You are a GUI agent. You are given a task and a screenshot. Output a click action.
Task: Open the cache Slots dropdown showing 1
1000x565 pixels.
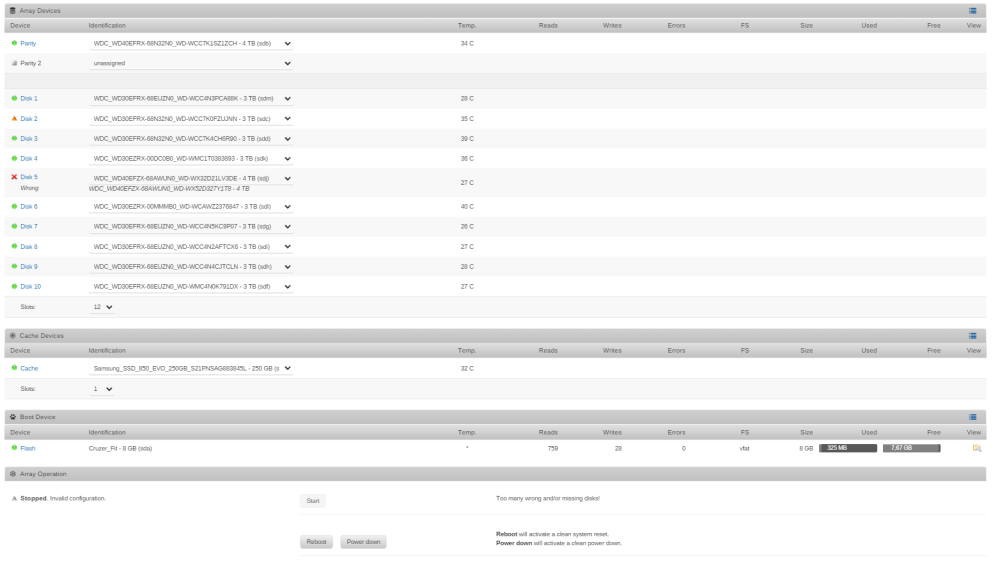[102, 388]
